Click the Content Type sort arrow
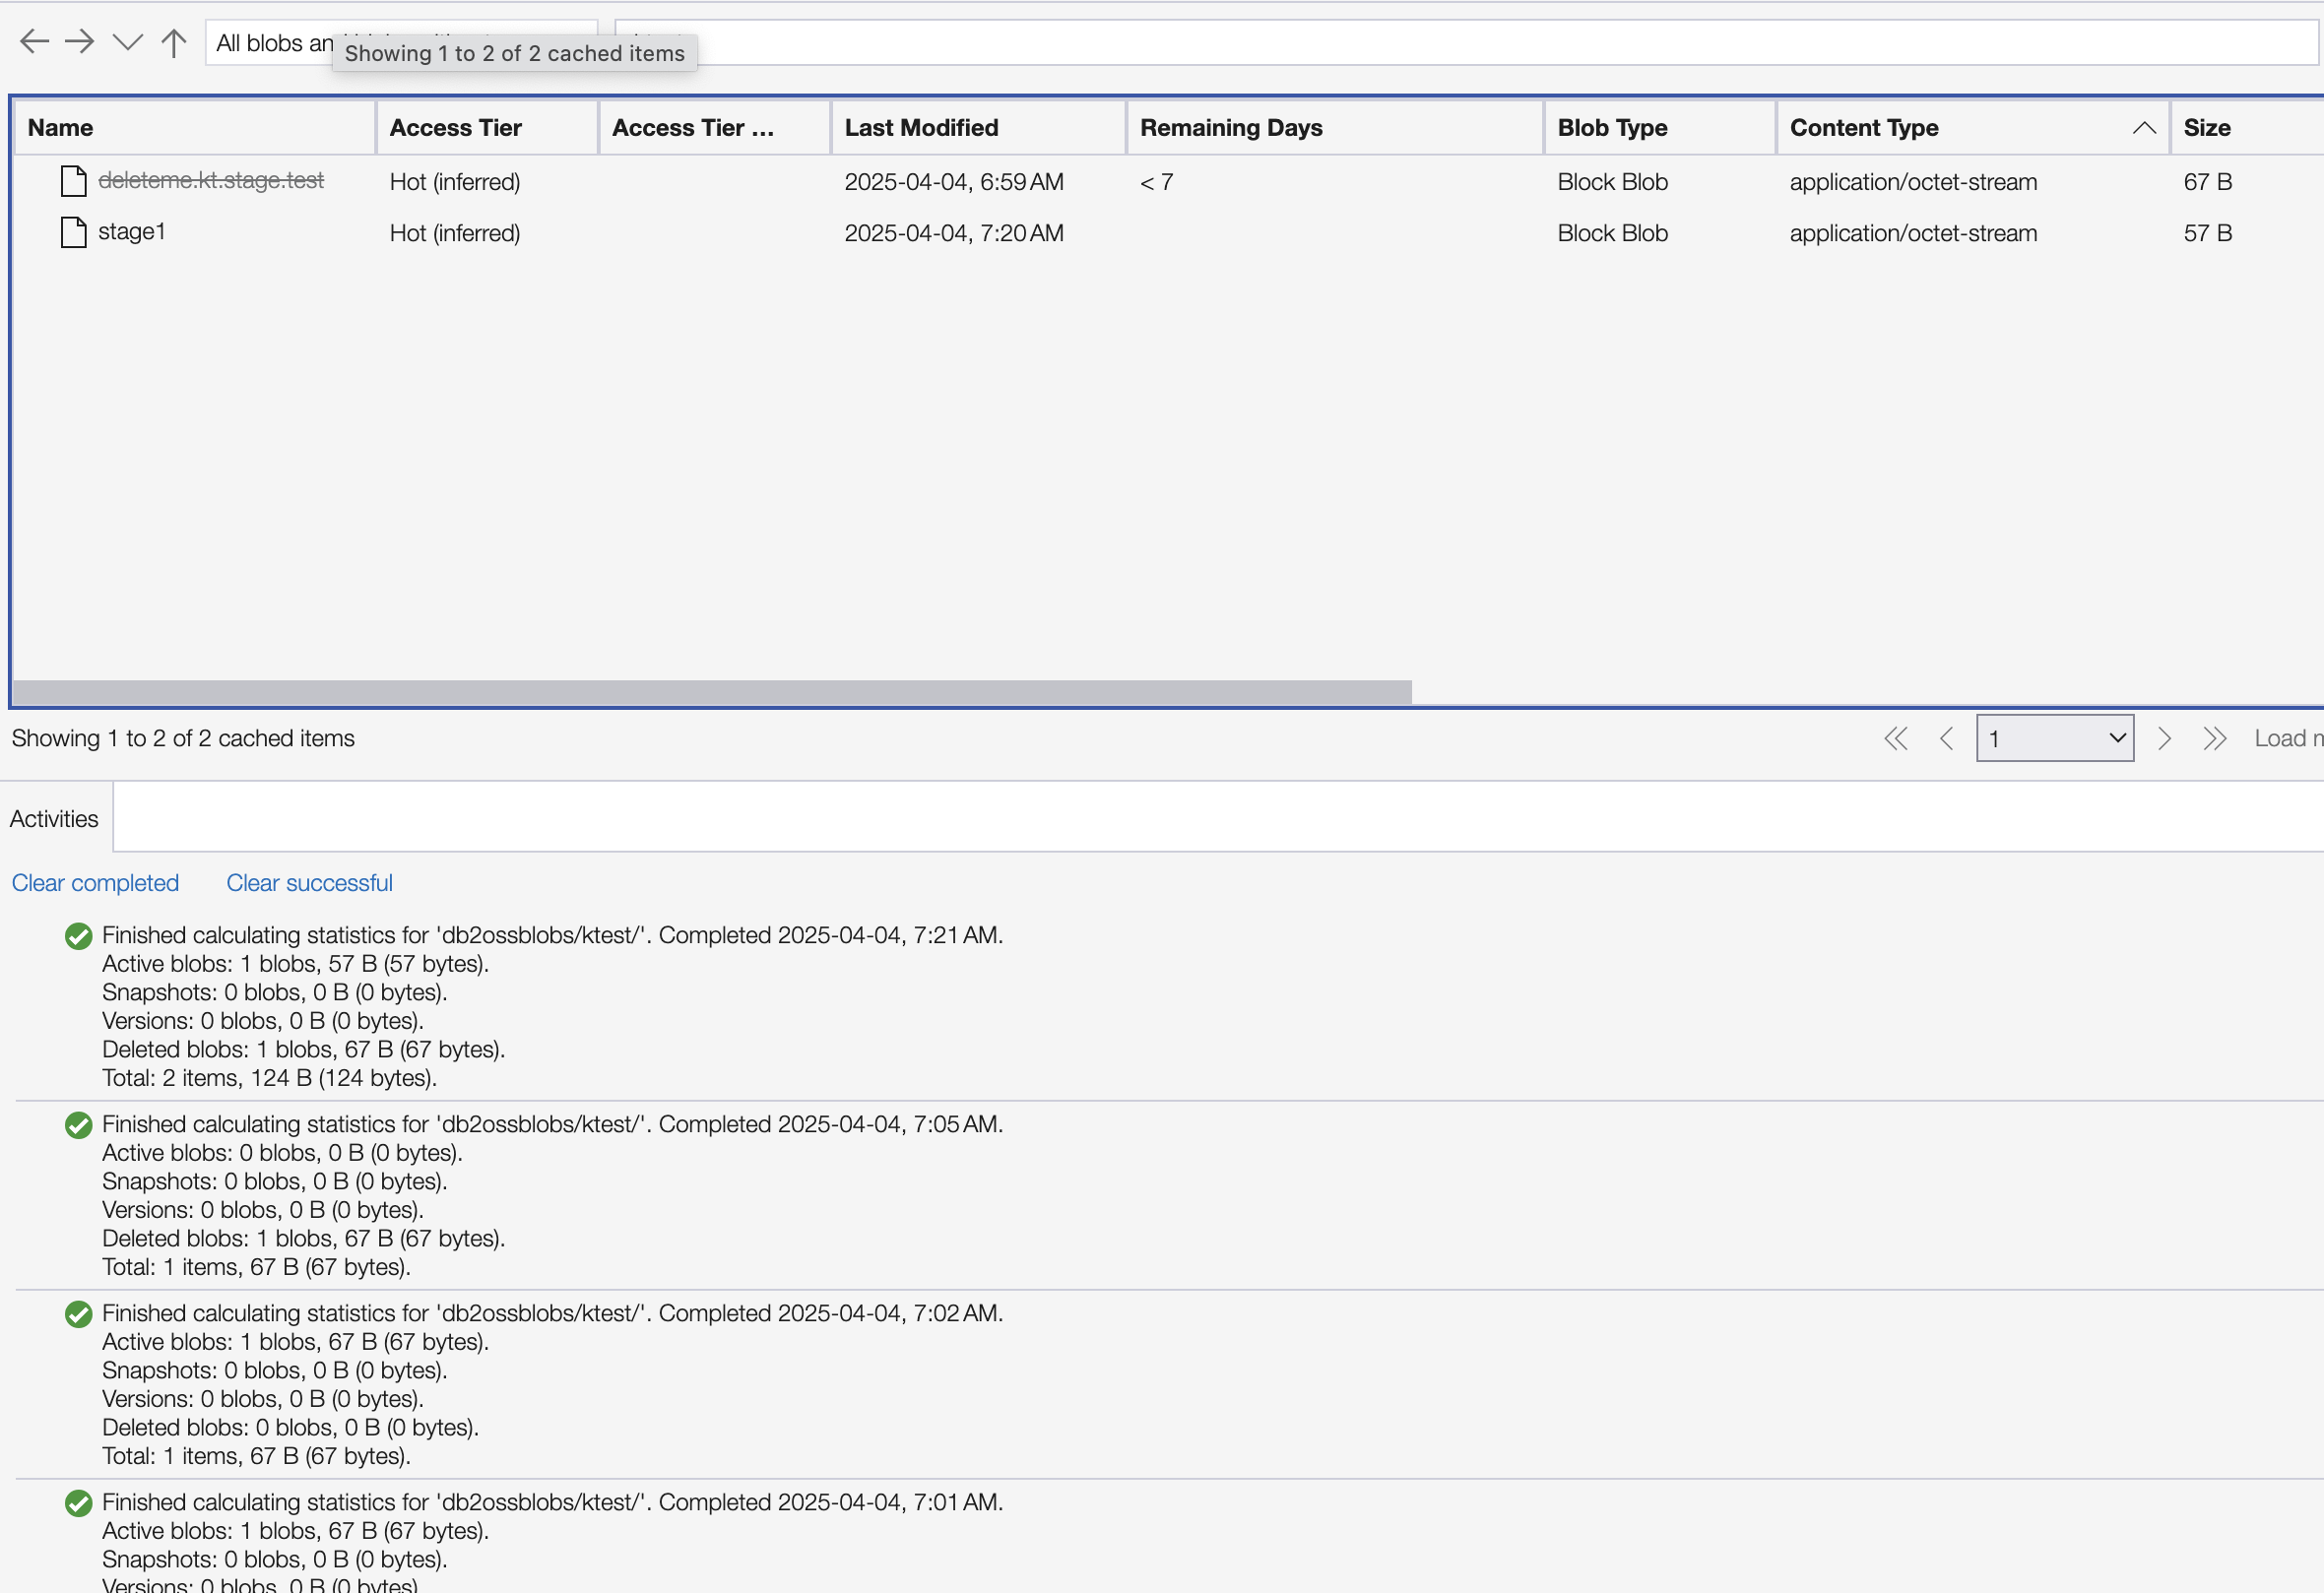 [x=2143, y=127]
